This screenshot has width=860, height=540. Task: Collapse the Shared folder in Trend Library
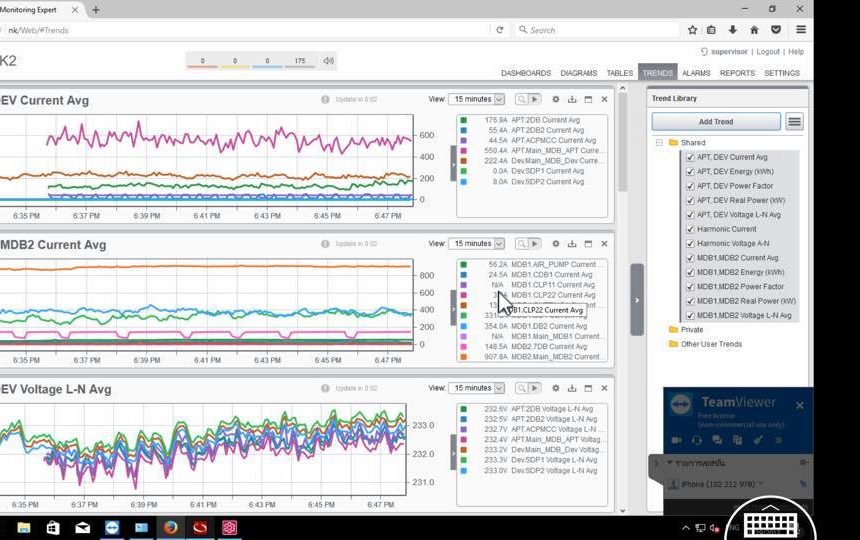coord(660,143)
